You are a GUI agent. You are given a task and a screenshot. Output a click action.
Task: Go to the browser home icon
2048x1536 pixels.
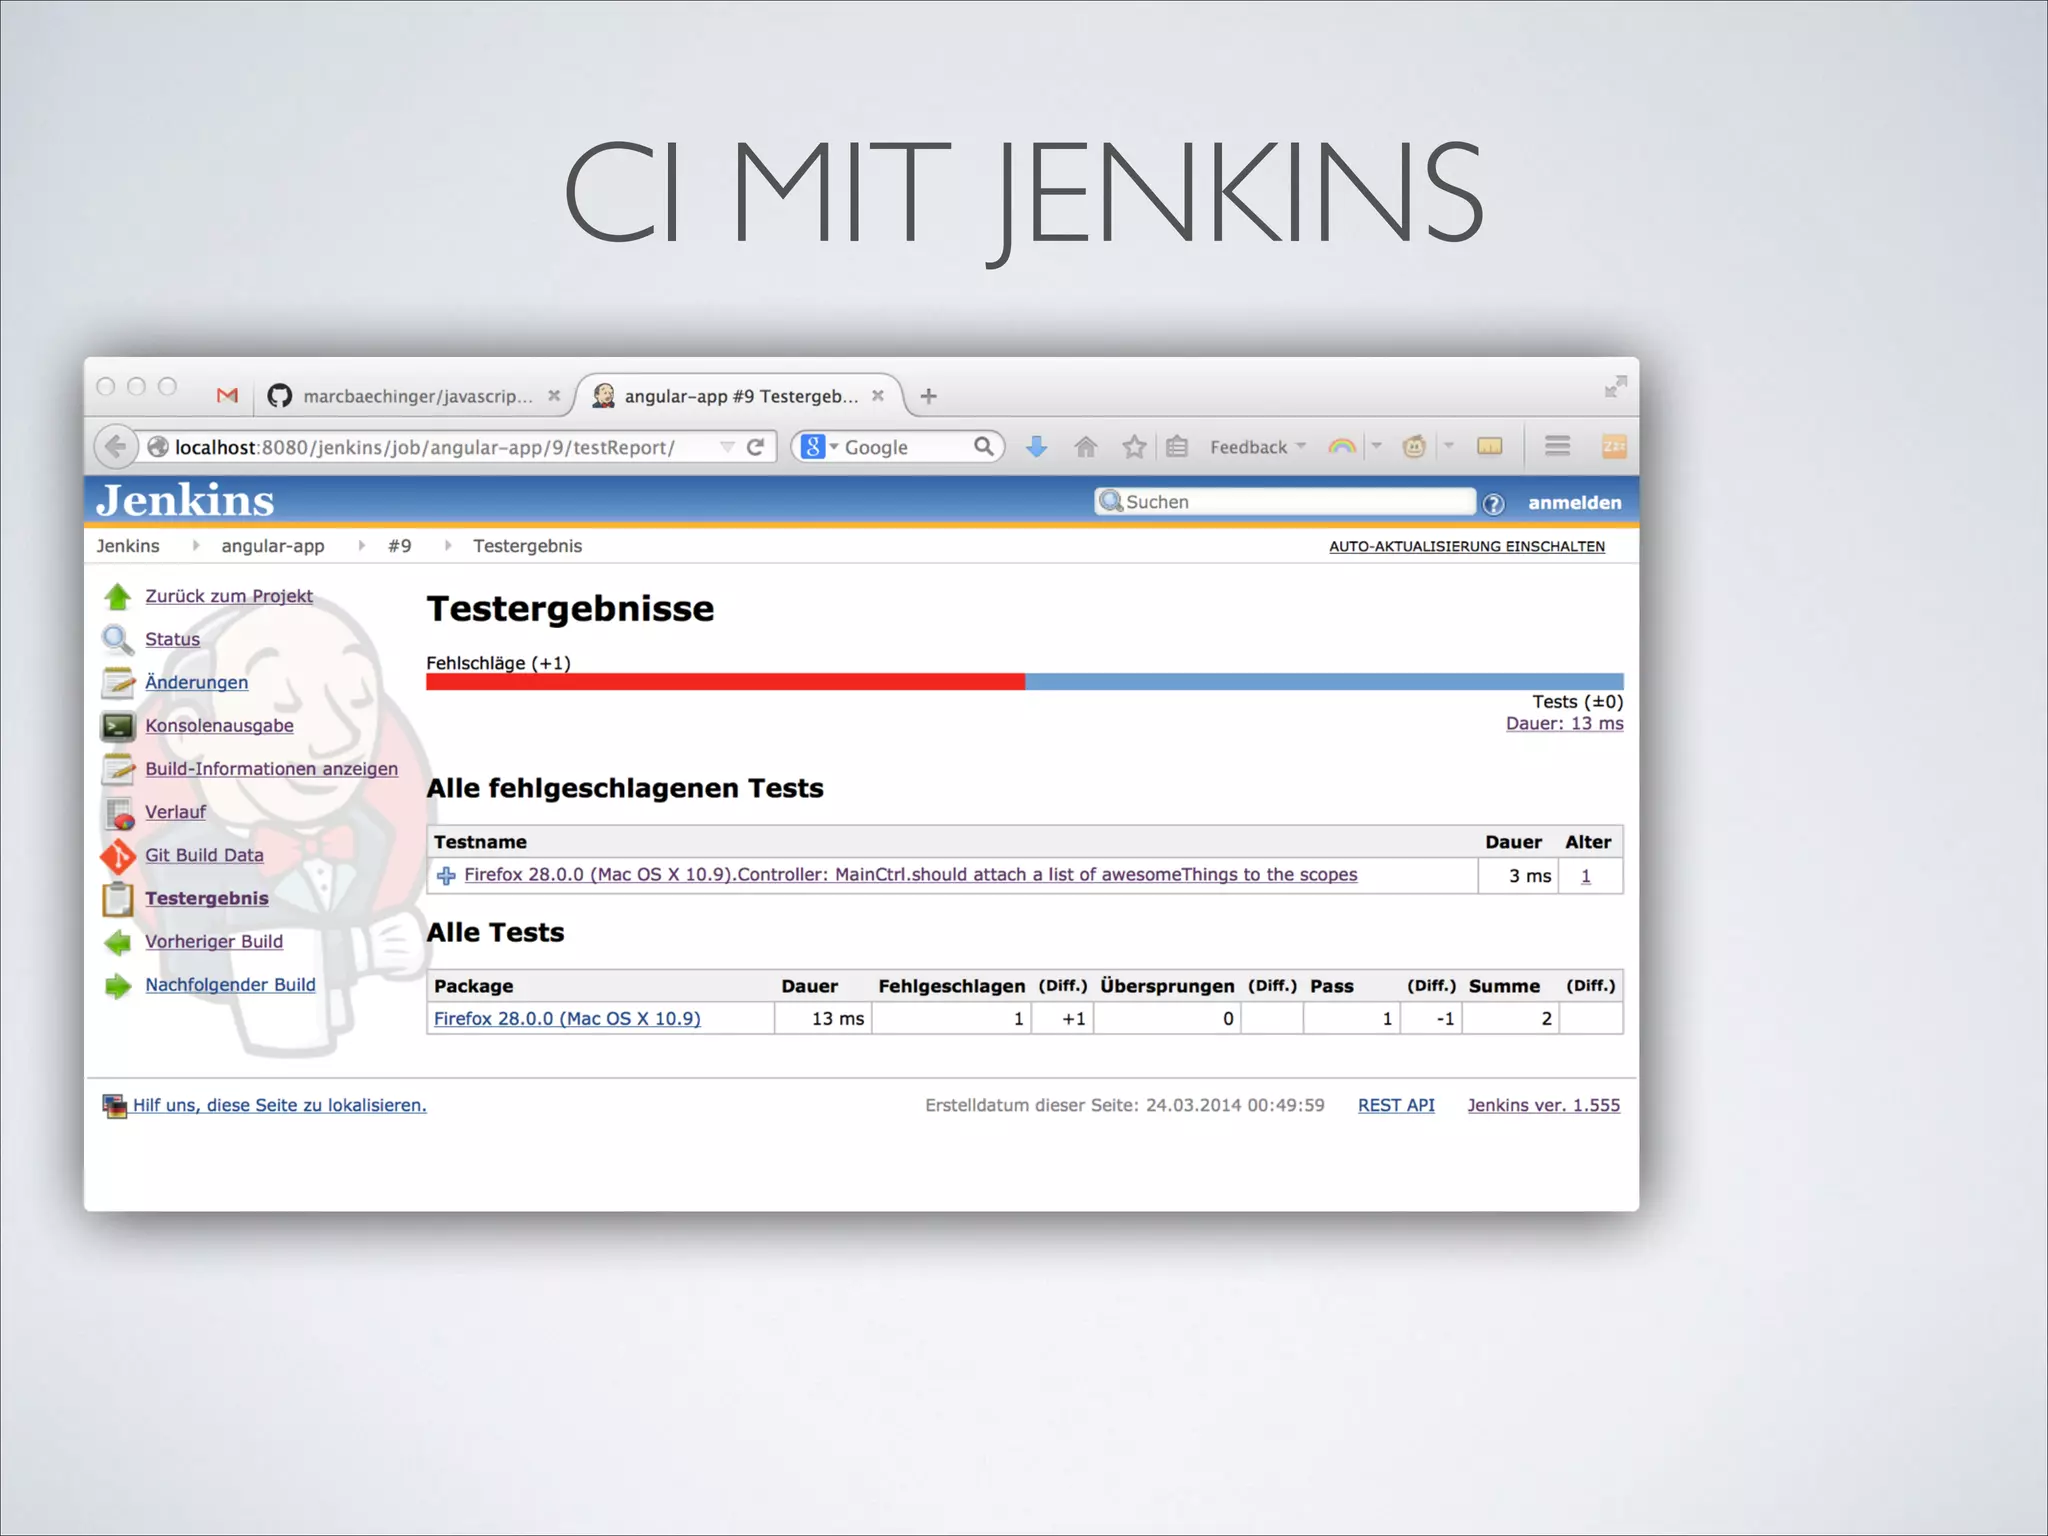[1086, 447]
